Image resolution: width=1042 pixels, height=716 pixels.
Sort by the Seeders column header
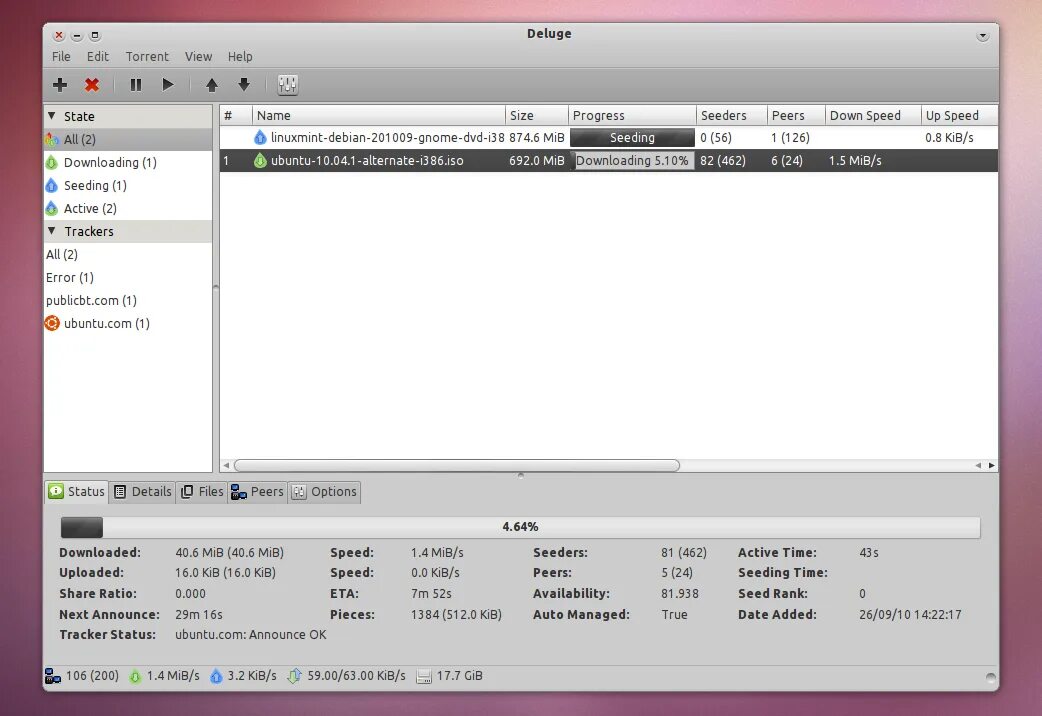(732, 115)
